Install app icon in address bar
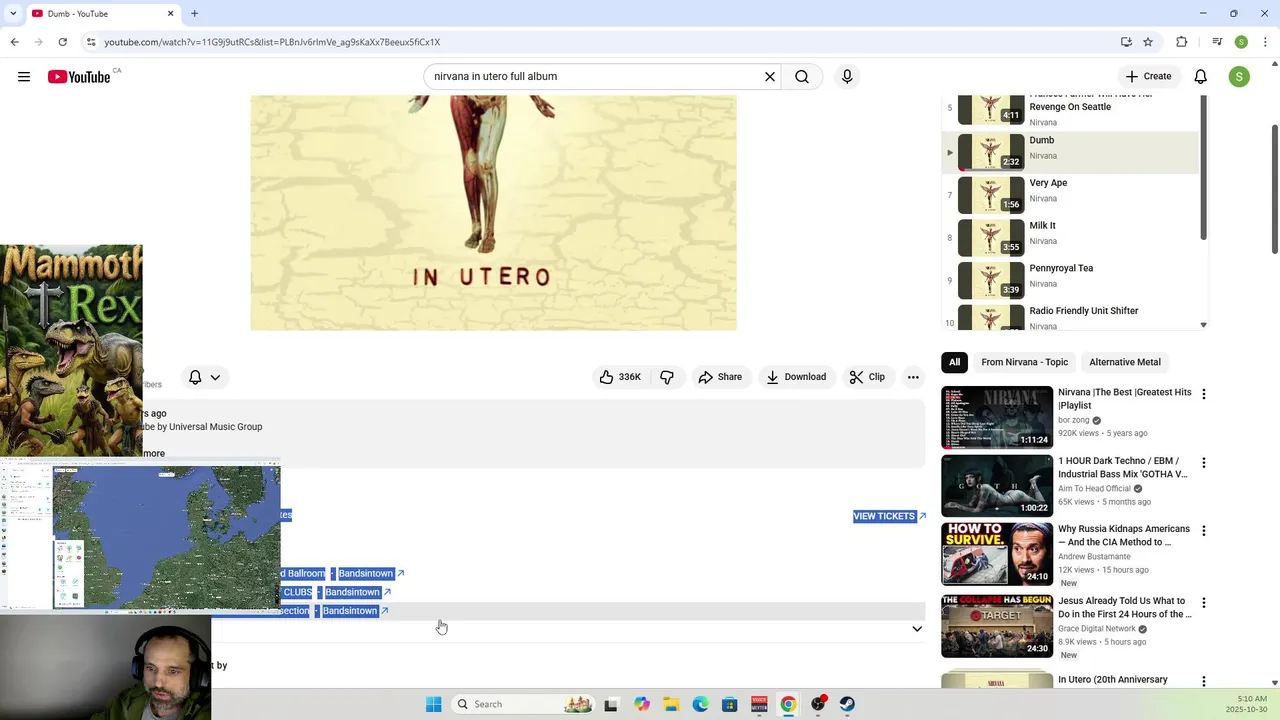The width and height of the screenshot is (1280, 720). [x=1126, y=42]
